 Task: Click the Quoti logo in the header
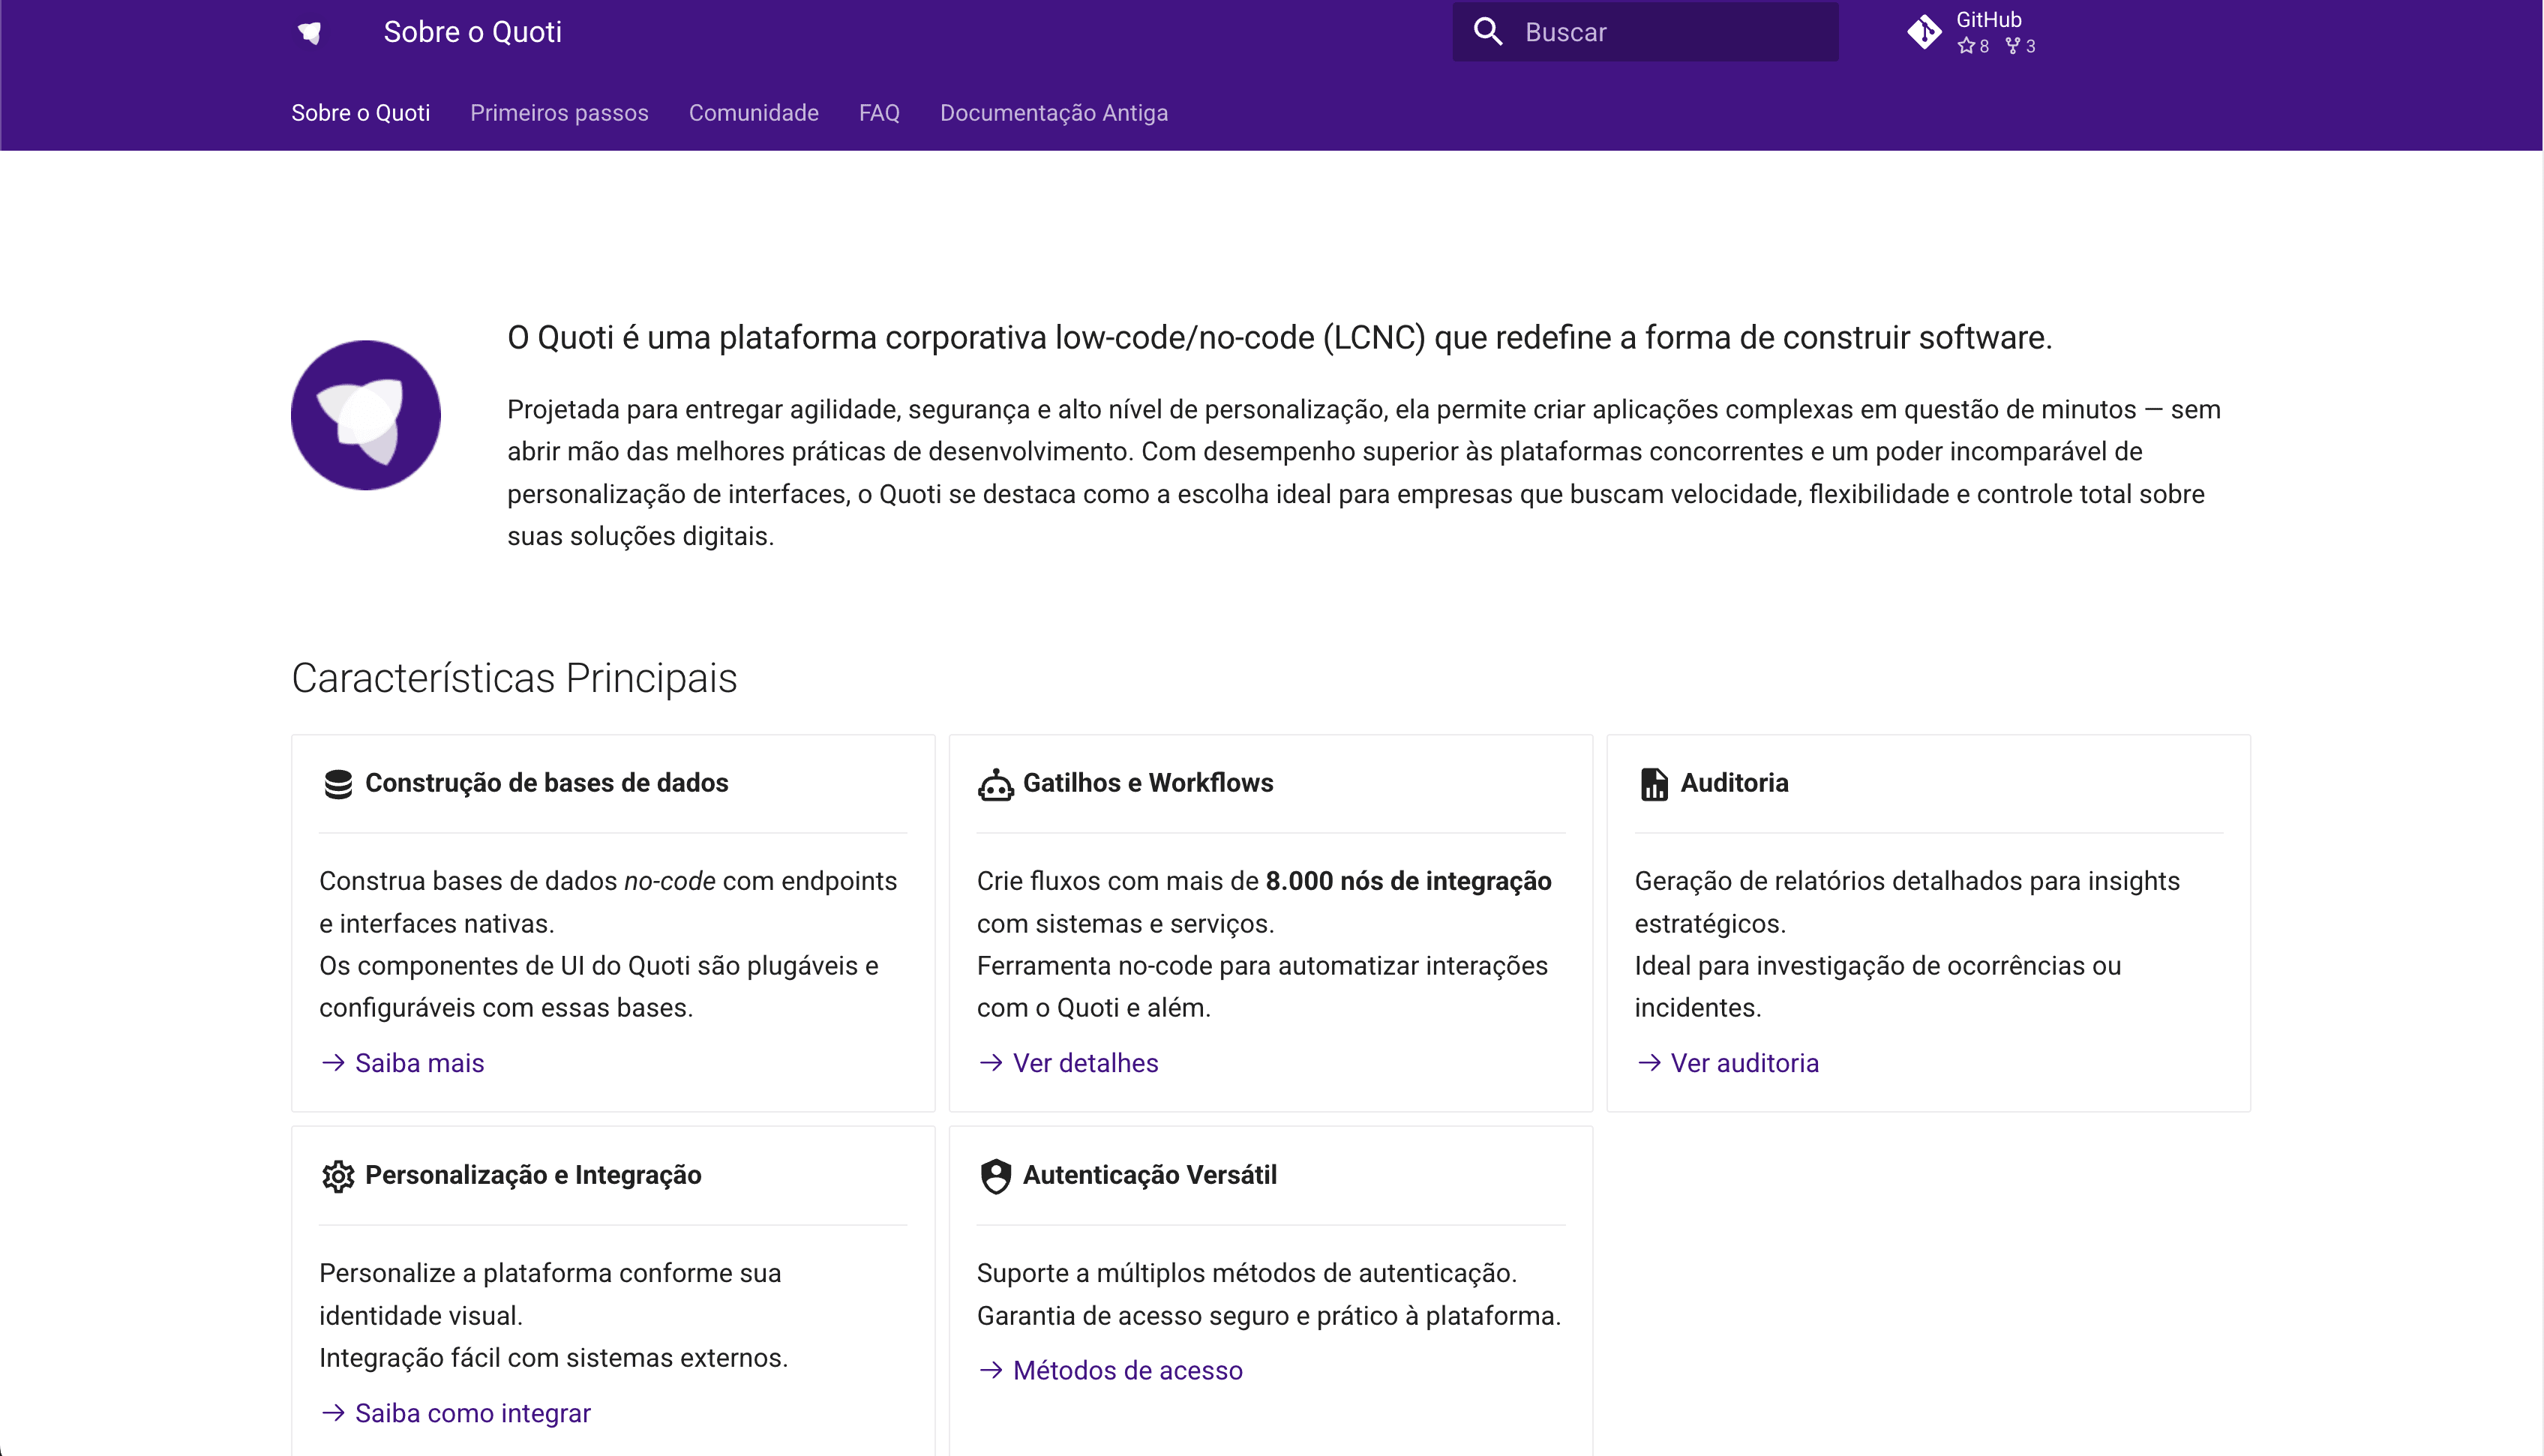310,32
